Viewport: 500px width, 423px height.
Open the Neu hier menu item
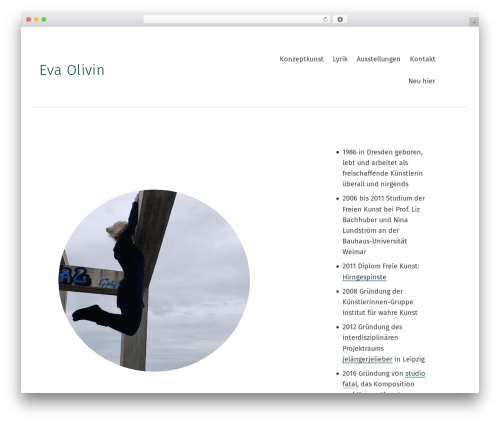[x=422, y=81]
